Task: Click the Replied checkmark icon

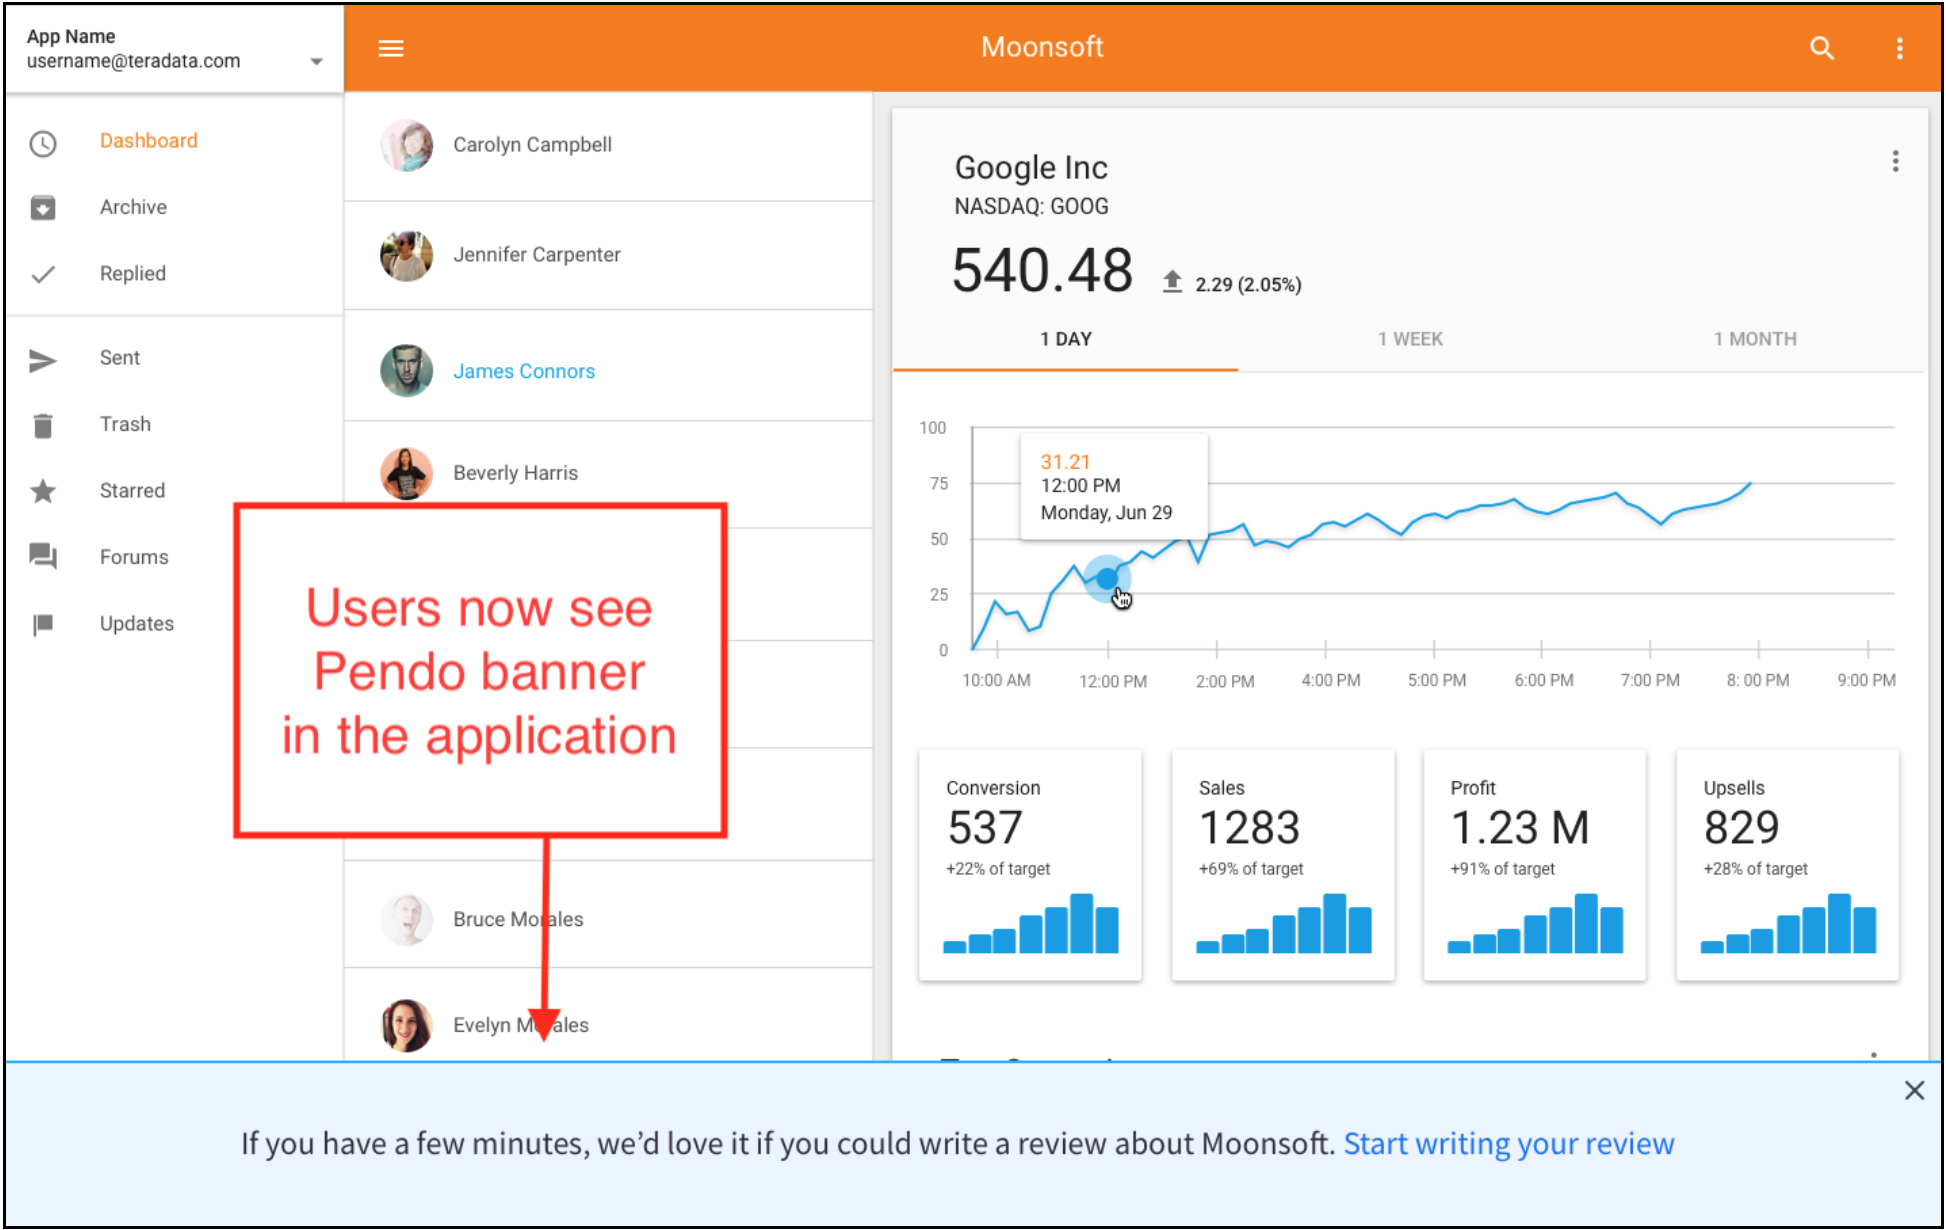Action: point(43,274)
